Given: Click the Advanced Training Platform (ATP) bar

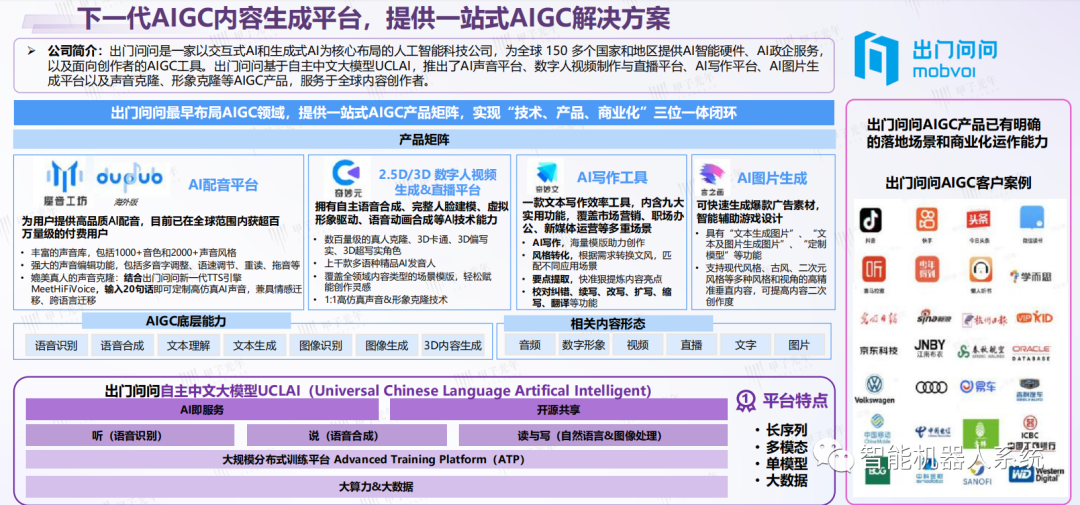Looking at the screenshot, I should tap(377, 460).
